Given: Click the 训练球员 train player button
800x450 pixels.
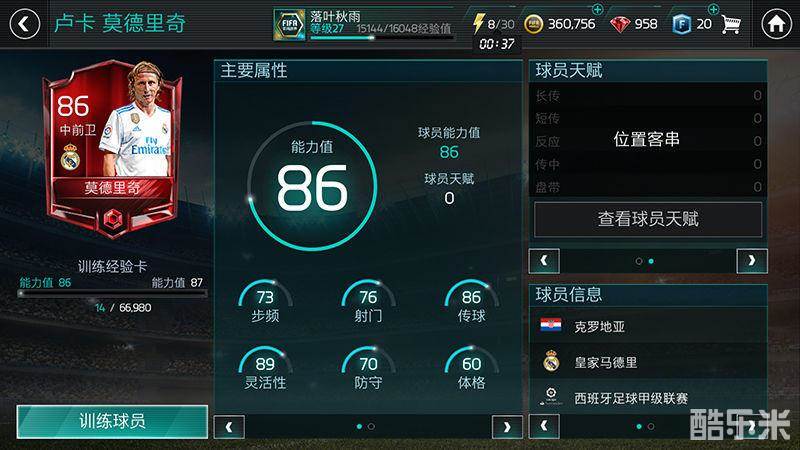Looking at the screenshot, I should (112, 421).
